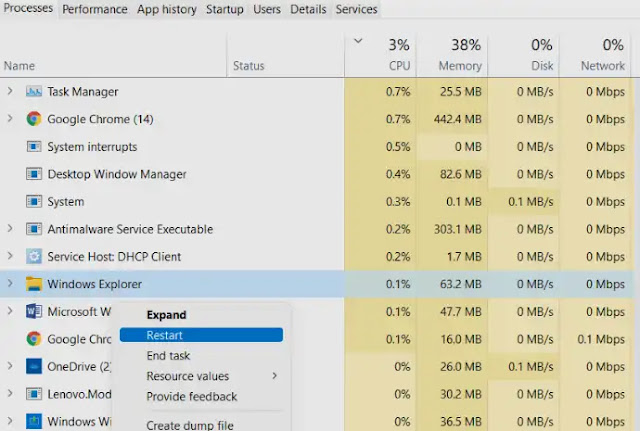
Task: Select the Antimalware Service Executable name
Action: 130,229
